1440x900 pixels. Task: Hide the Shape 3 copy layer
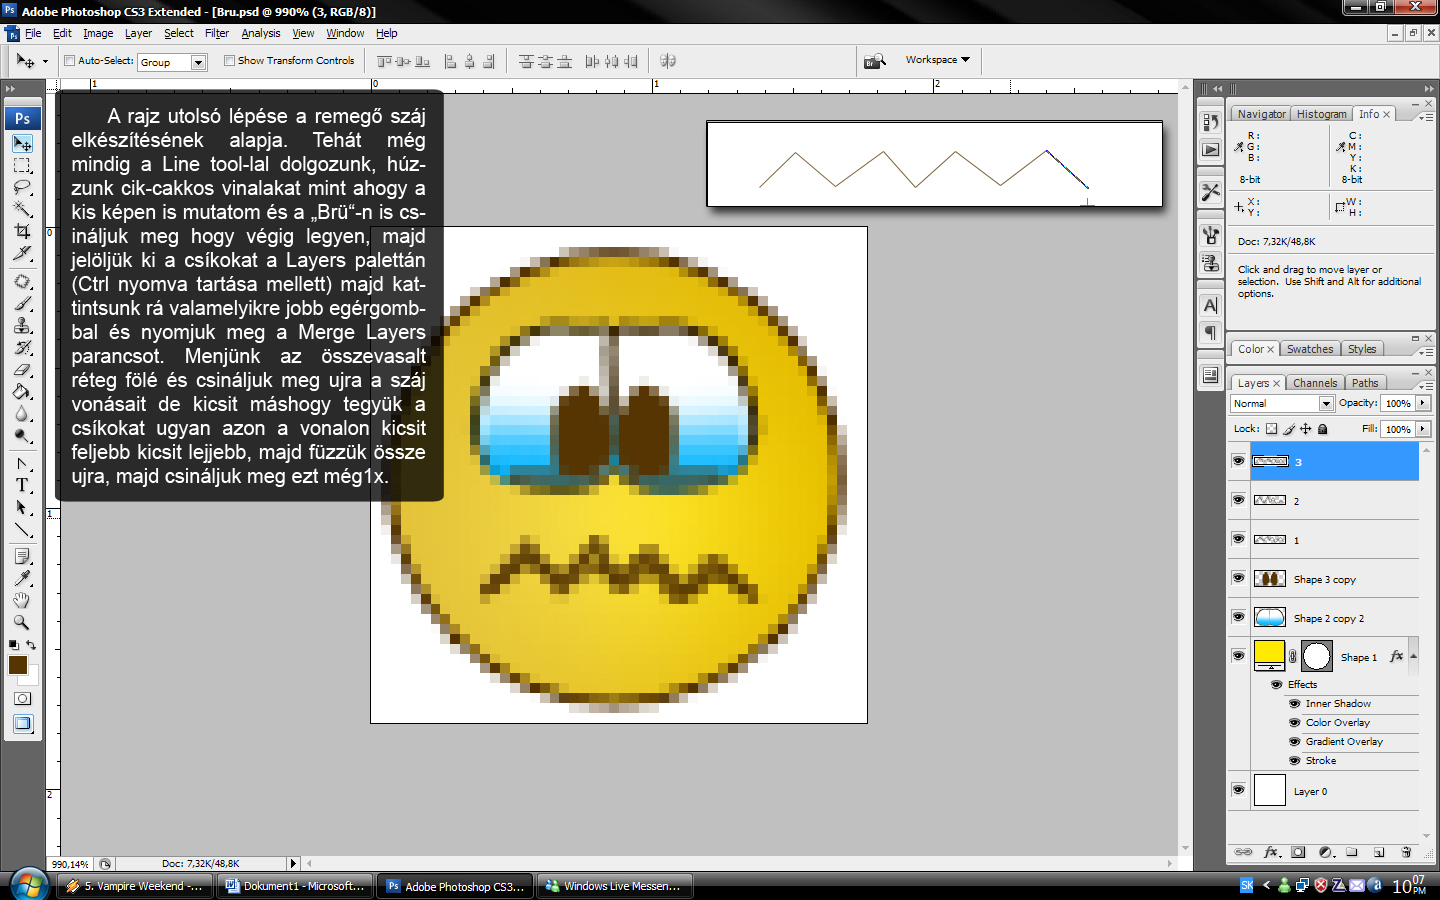[1238, 578]
